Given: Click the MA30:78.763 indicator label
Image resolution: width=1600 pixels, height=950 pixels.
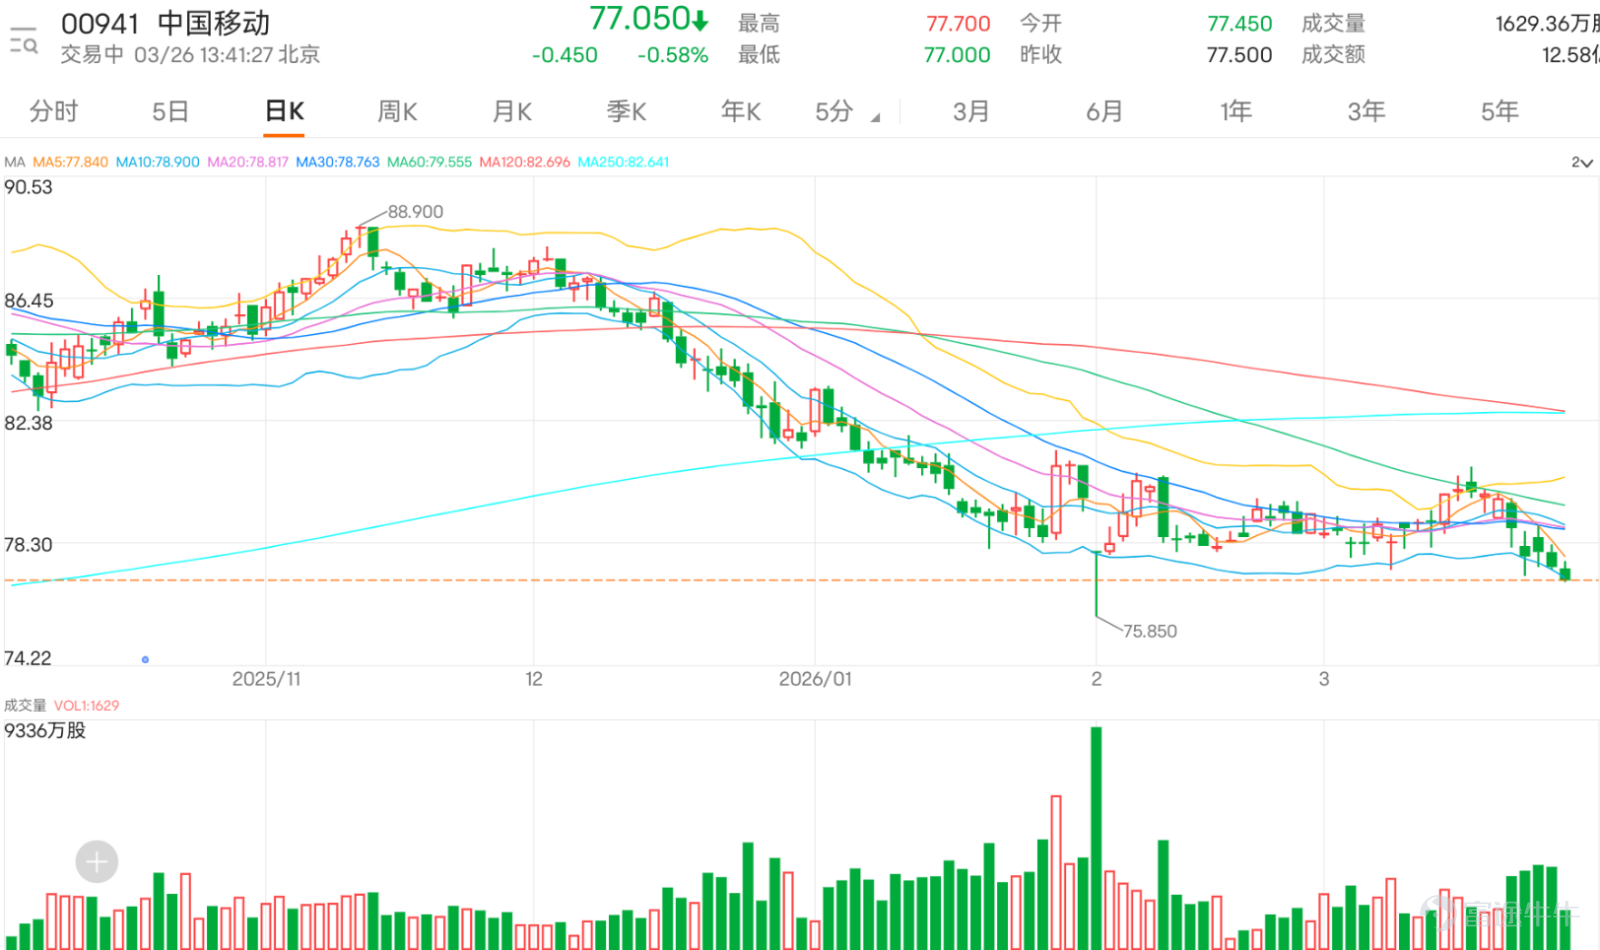Looking at the screenshot, I should [337, 162].
